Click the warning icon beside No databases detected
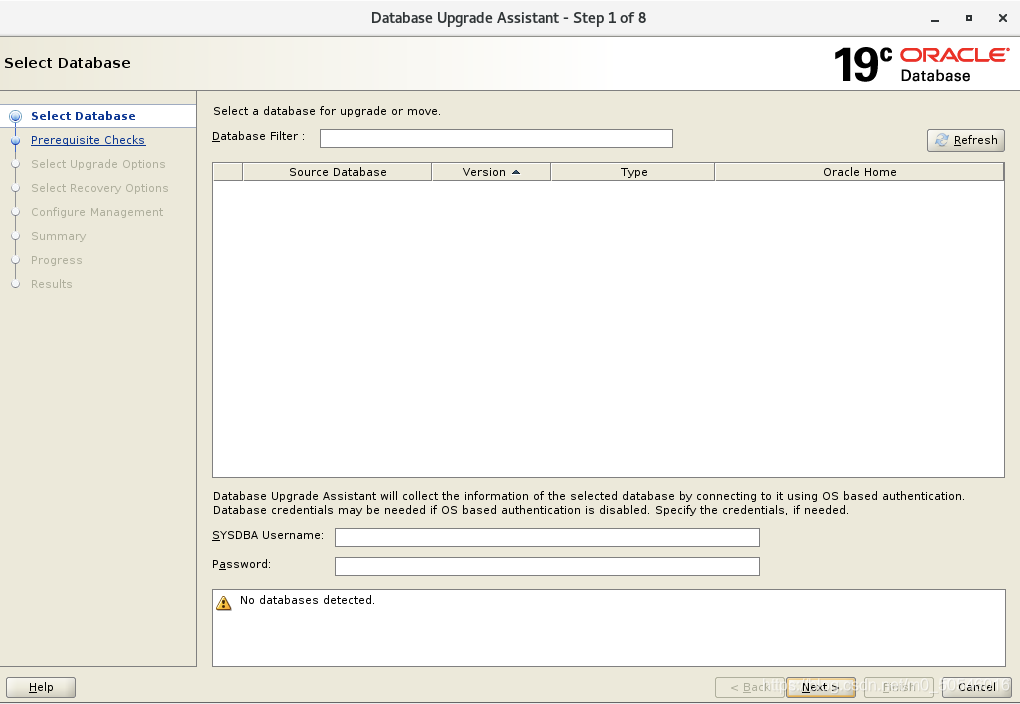This screenshot has height=704, width=1020. (223, 602)
